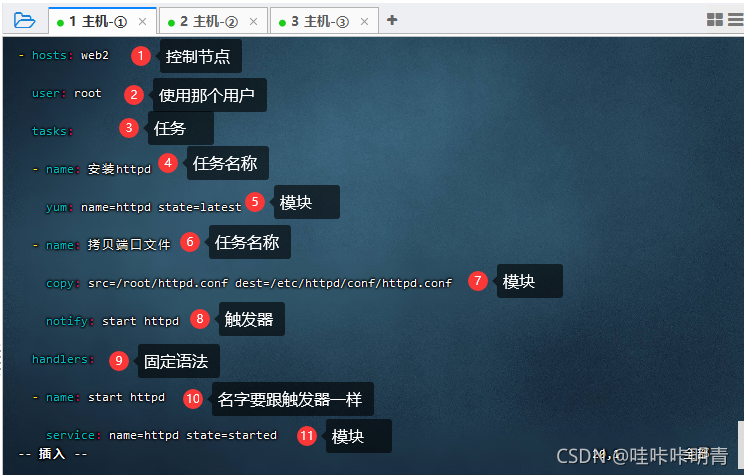Click the 'copy: src=/root/httpd.conf' line

[249, 283]
